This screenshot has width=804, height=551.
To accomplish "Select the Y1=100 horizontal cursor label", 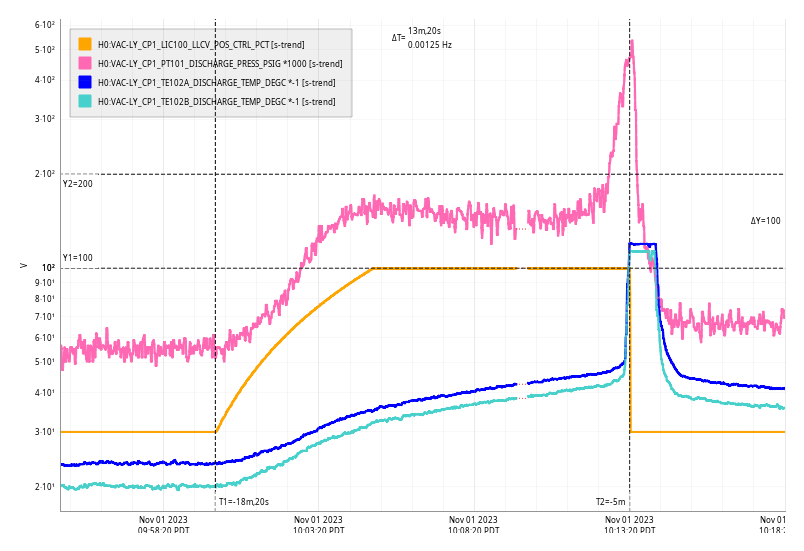I will coord(77,258).
